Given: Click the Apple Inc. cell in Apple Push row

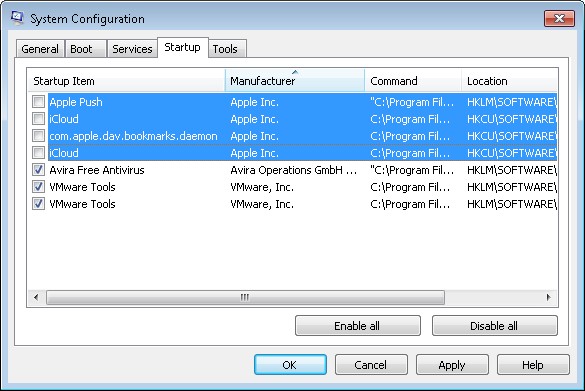Looking at the screenshot, I should pos(254,102).
